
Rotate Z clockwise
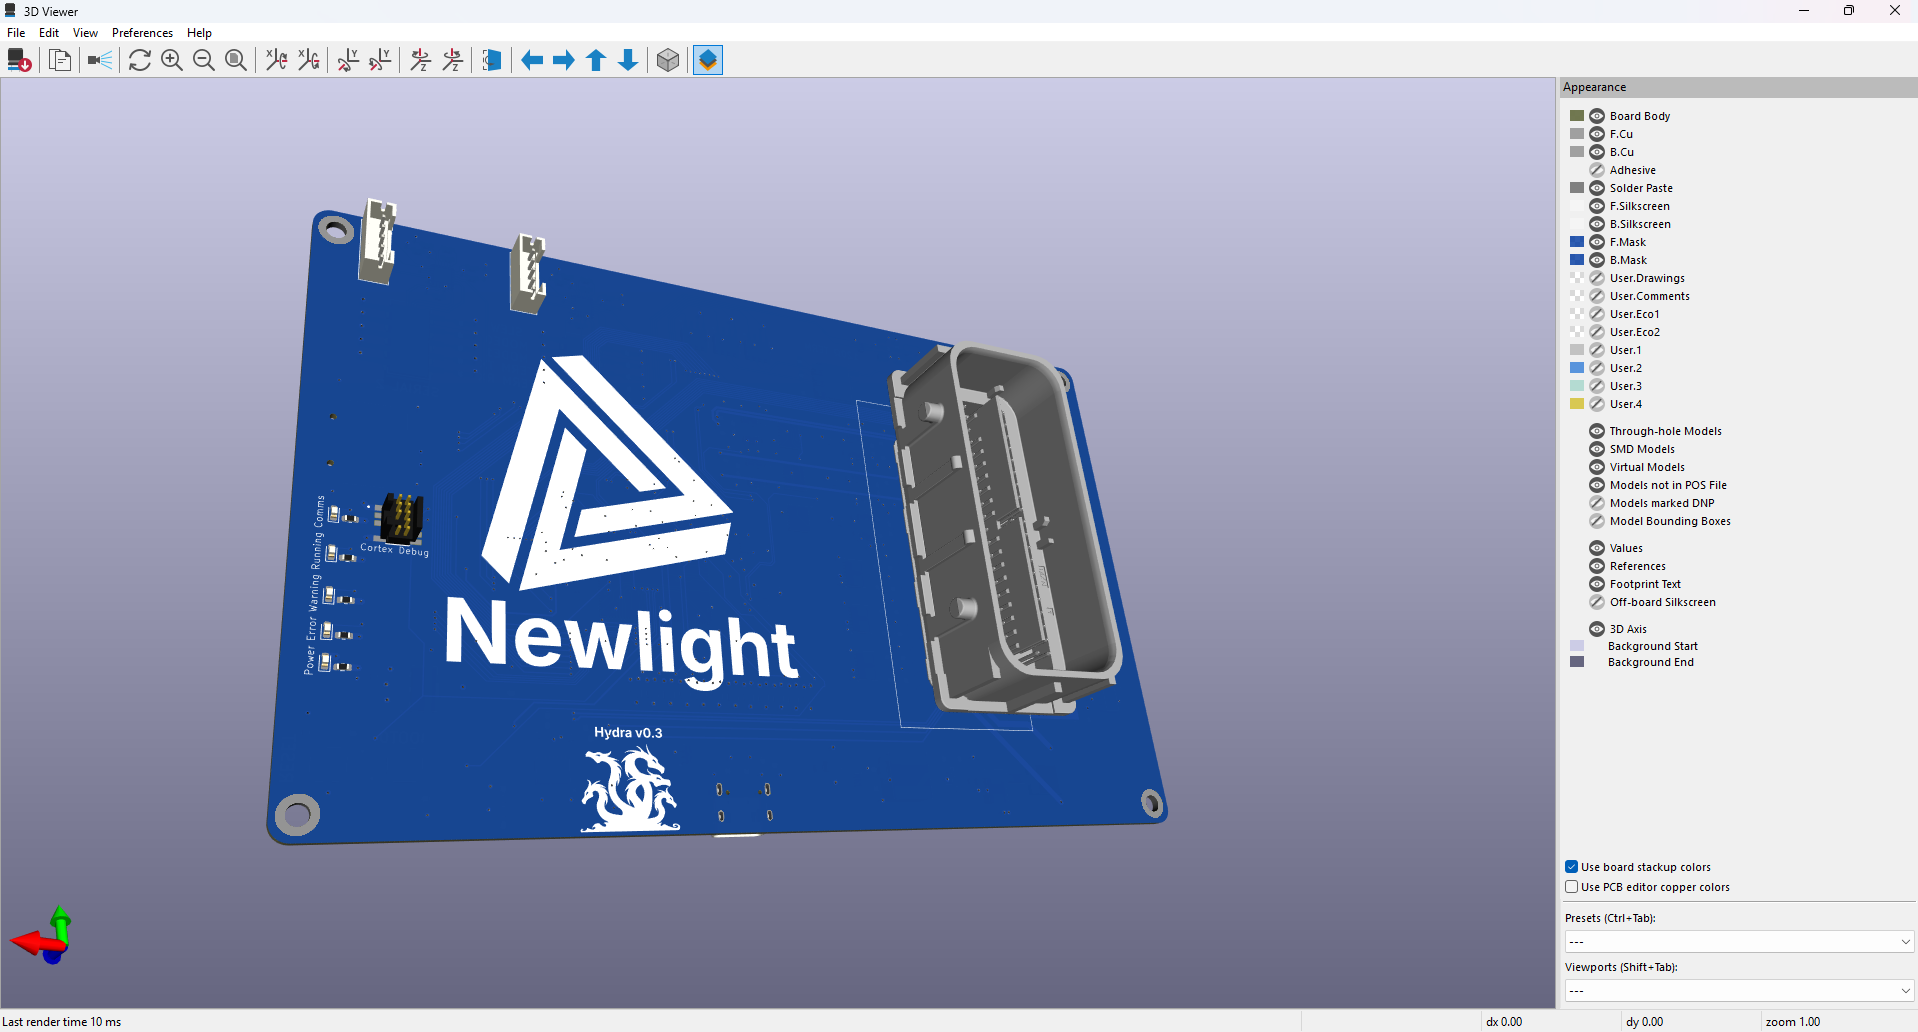[421, 61]
